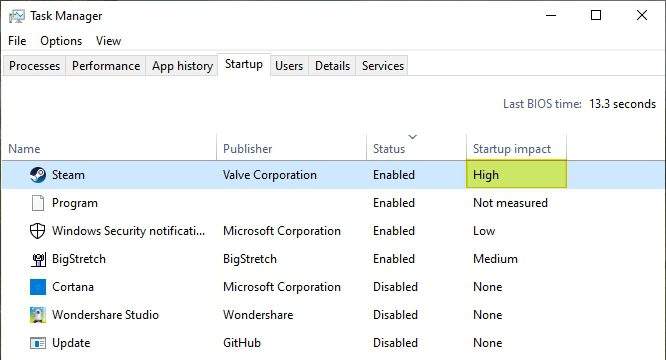Click the Task Manager title bar icon
The width and height of the screenshot is (666, 360).
coord(17,16)
